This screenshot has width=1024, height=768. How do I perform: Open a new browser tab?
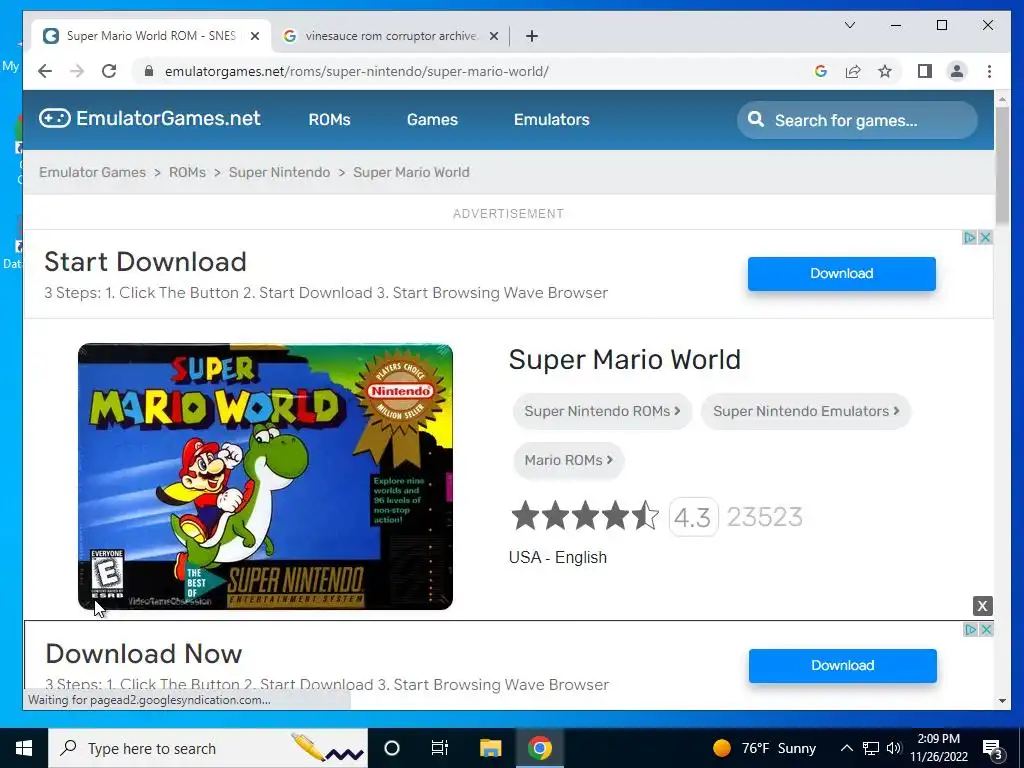532,36
